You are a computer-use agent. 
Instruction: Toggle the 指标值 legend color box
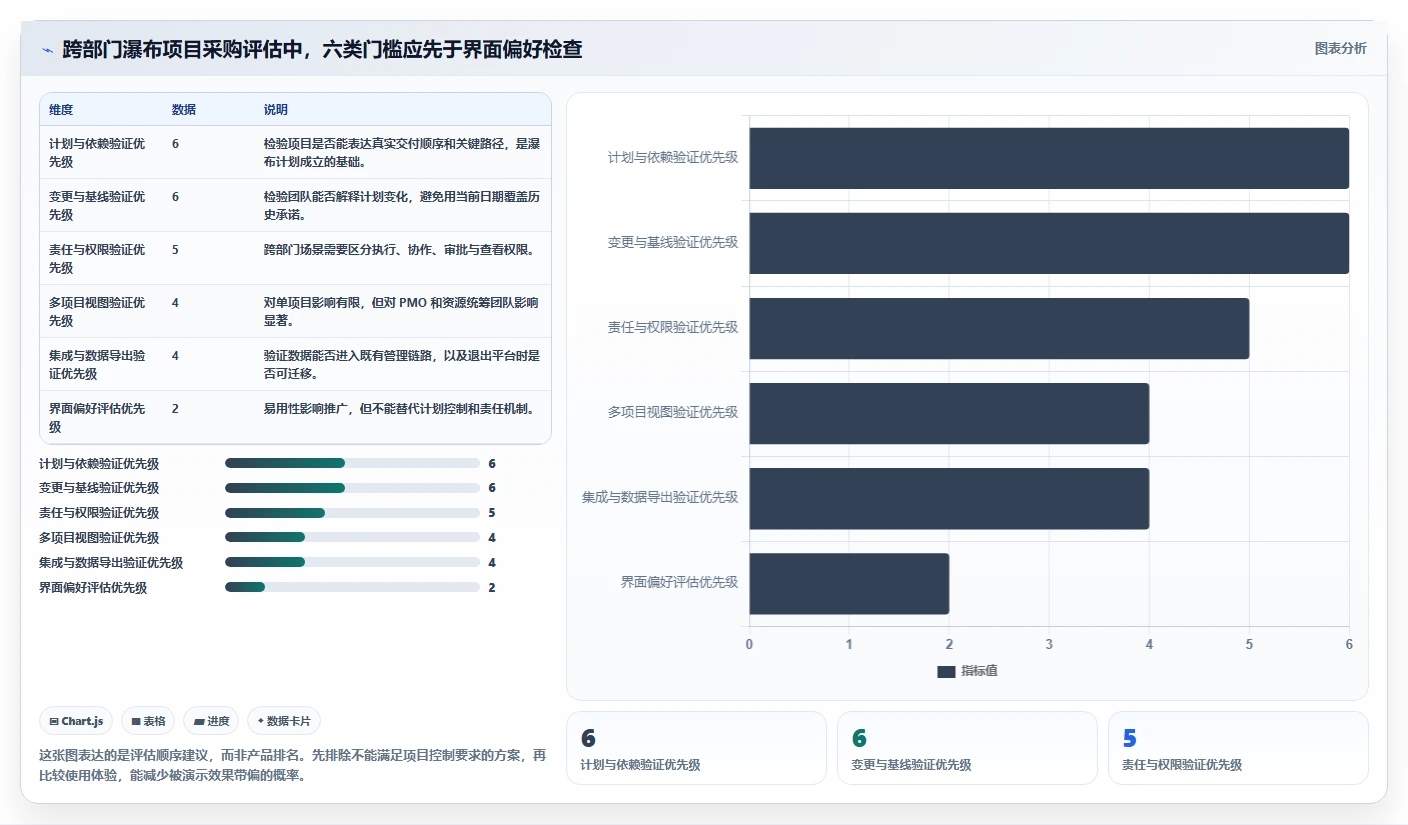pos(946,671)
